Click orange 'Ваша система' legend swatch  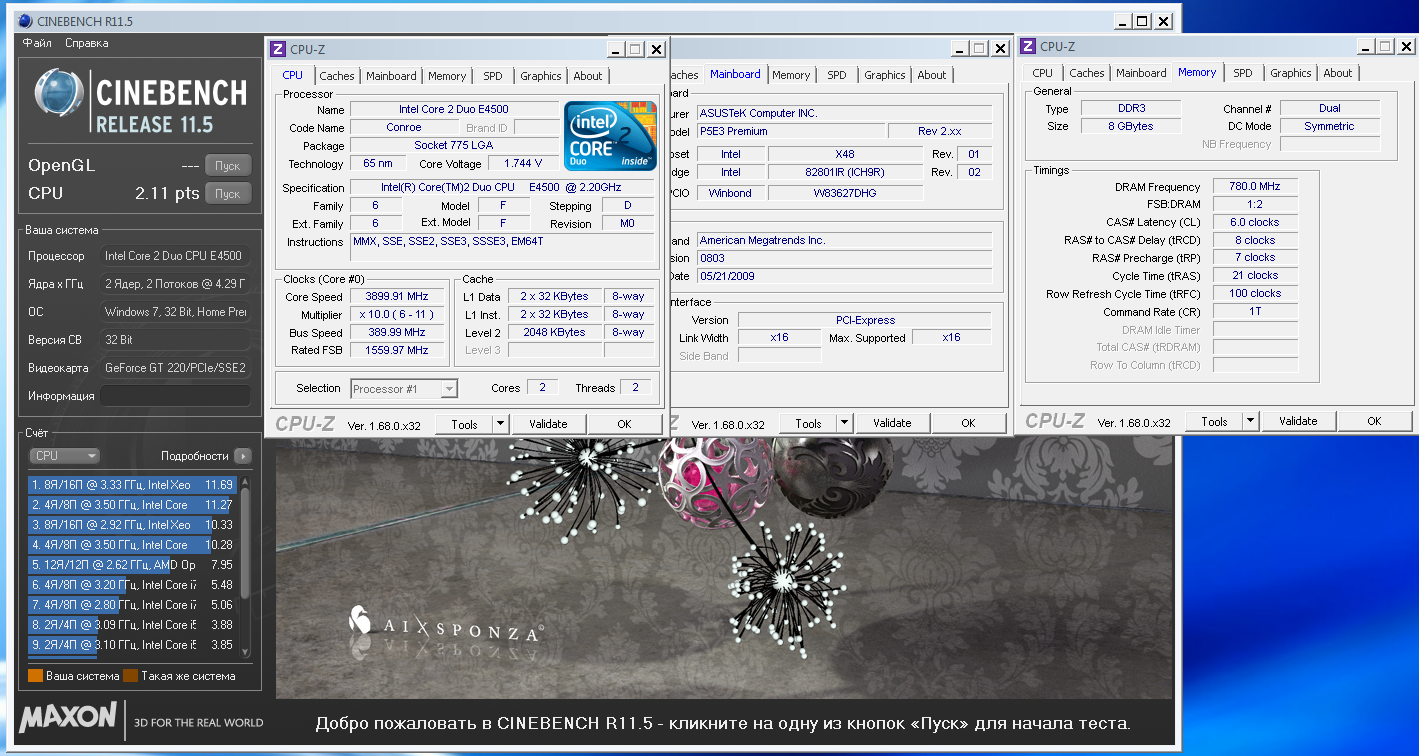click(x=35, y=676)
